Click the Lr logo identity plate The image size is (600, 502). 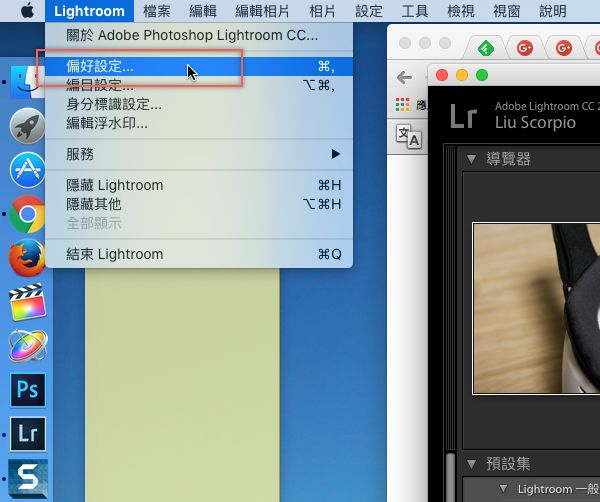[464, 116]
